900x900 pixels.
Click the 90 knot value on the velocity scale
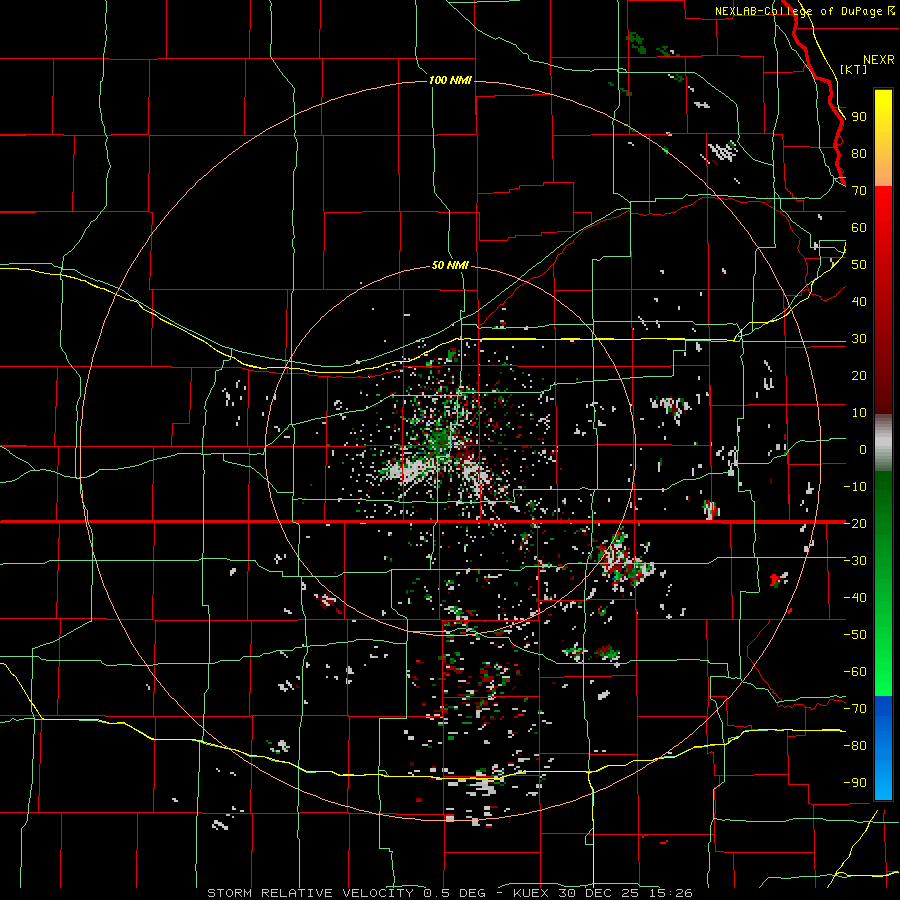coord(859,117)
